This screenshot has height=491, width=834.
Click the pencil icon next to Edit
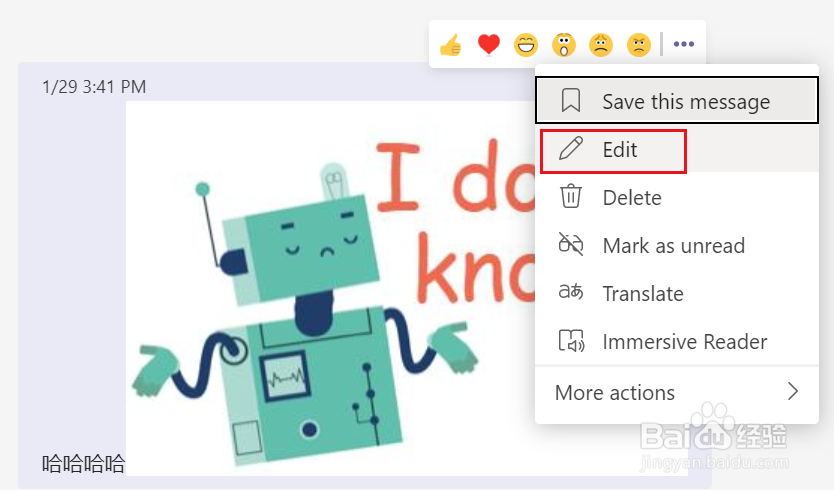(571, 150)
